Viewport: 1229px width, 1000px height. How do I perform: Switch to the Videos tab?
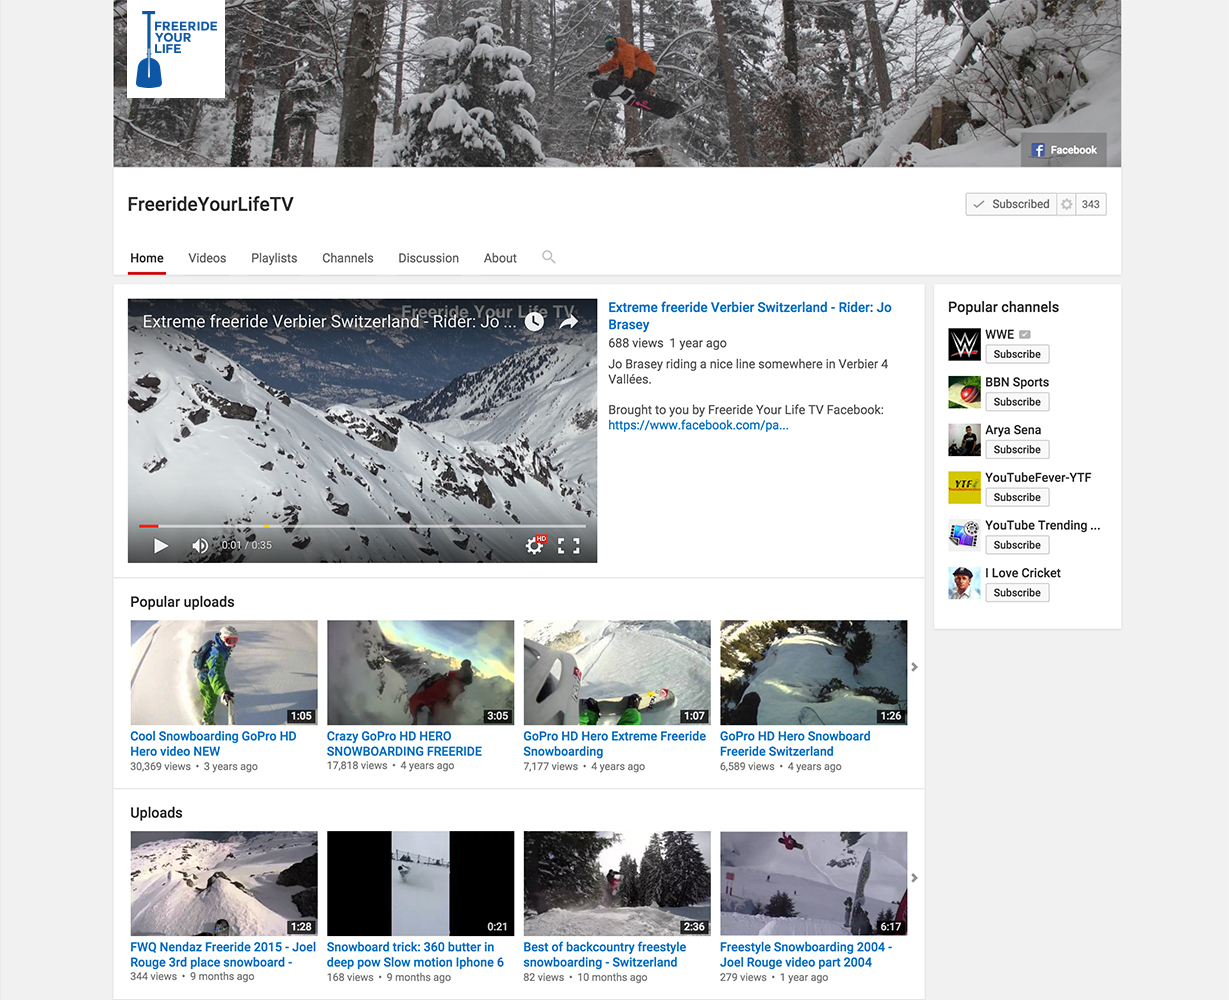point(207,258)
